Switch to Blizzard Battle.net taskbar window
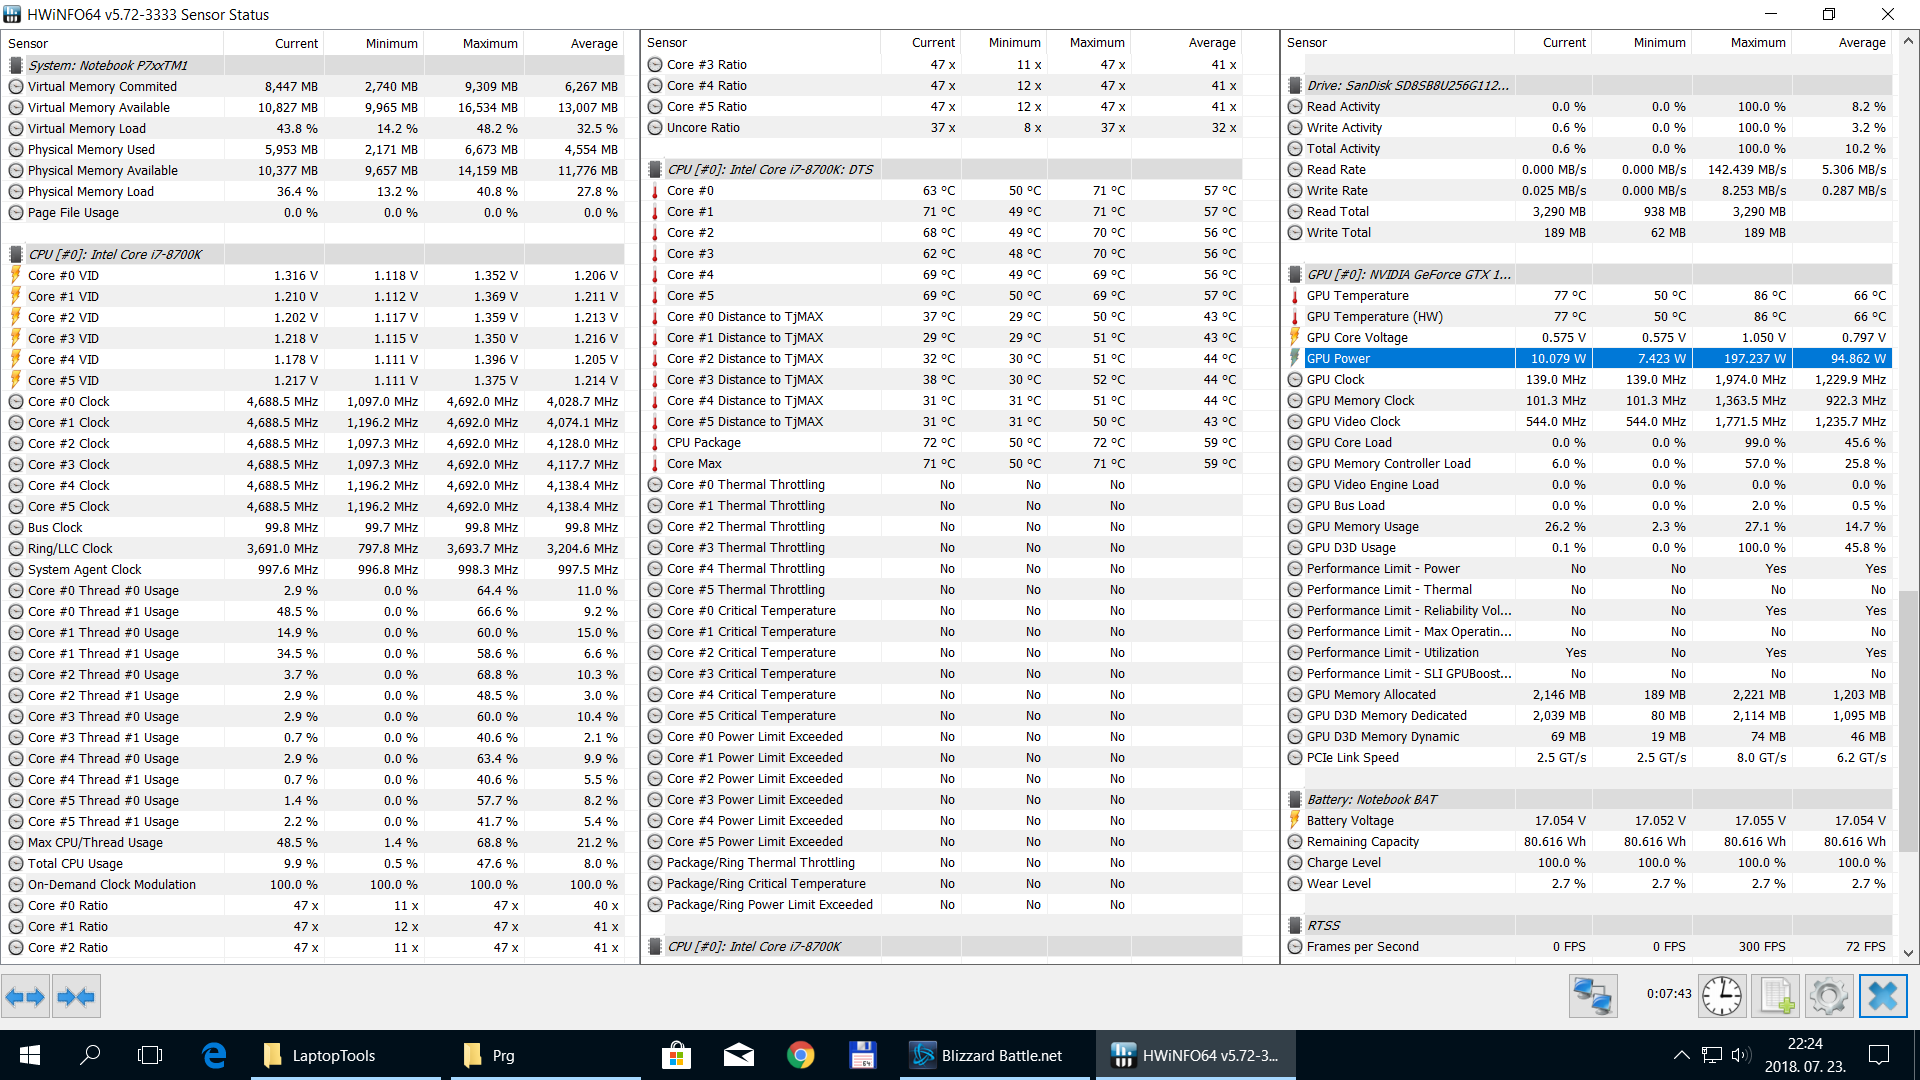This screenshot has width=1920, height=1080. tap(995, 1055)
